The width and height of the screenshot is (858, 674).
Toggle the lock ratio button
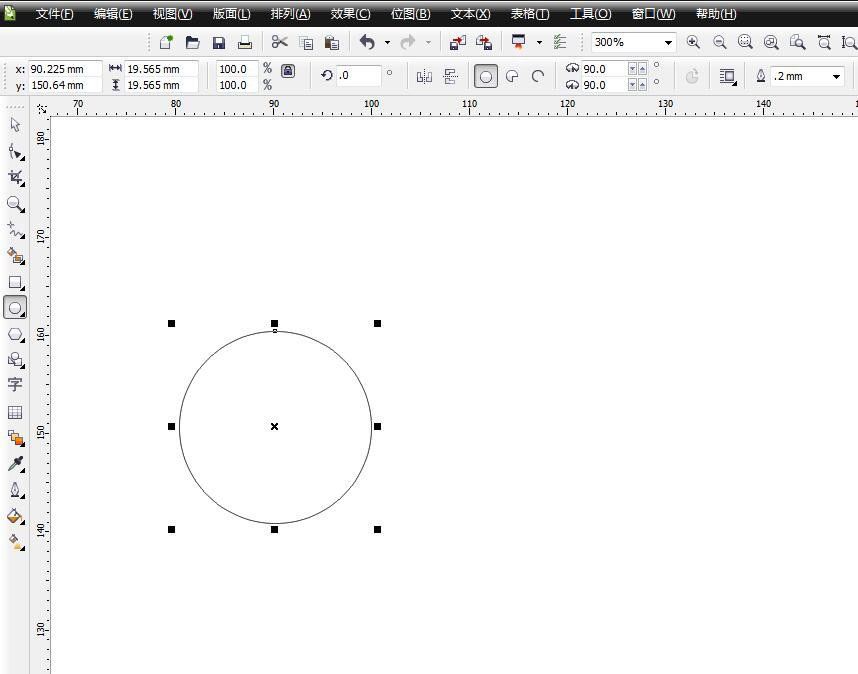tap(288, 71)
